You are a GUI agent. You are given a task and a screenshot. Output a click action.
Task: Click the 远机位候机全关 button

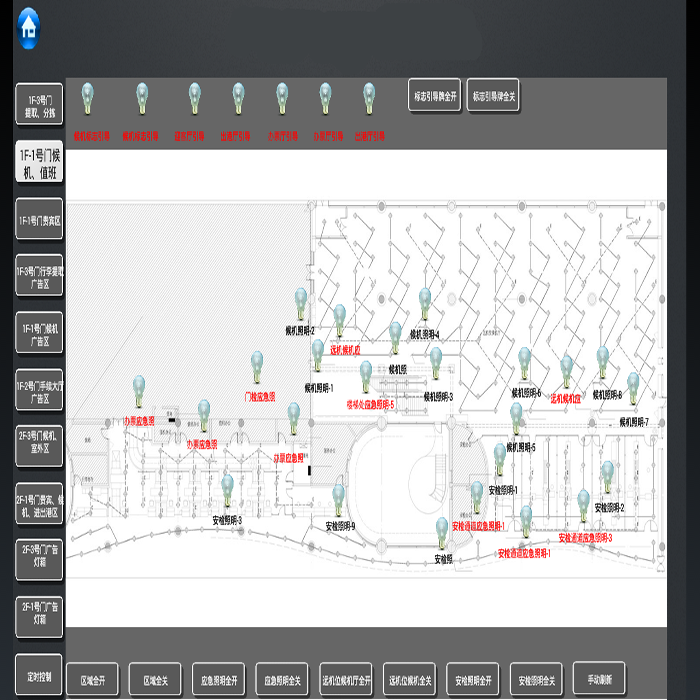pos(409,679)
